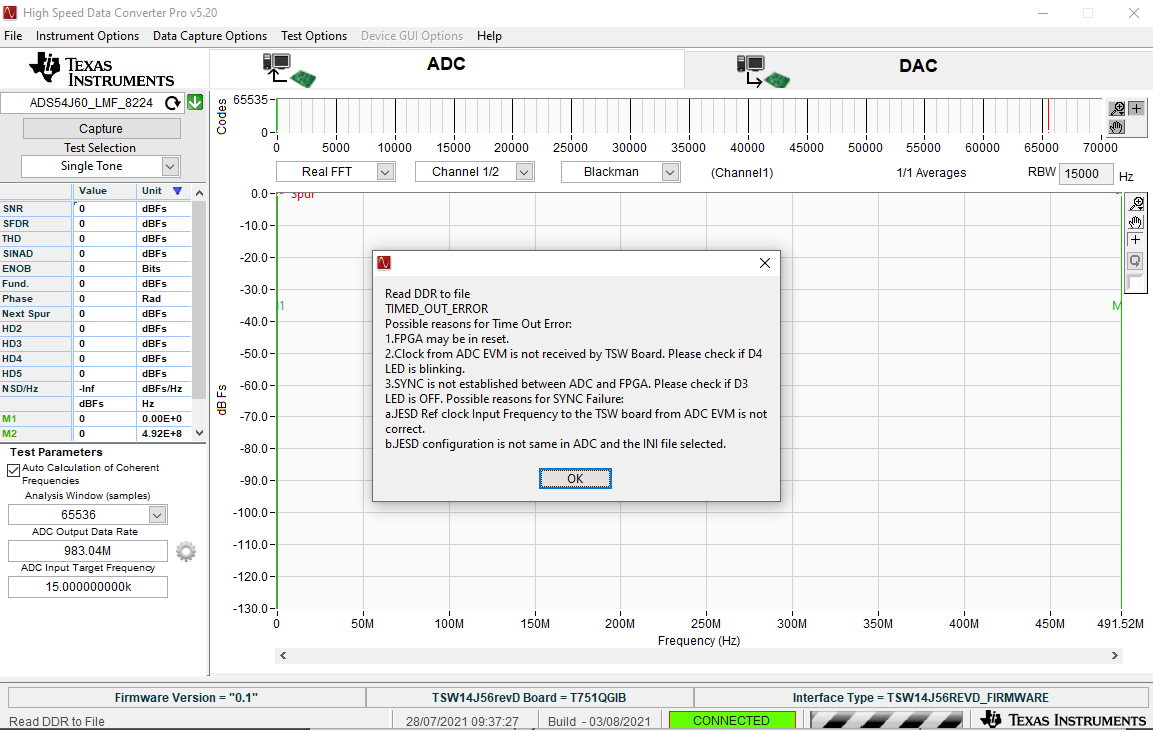
Task: Open the Single Tone test selection dropdown
Action: pos(170,167)
